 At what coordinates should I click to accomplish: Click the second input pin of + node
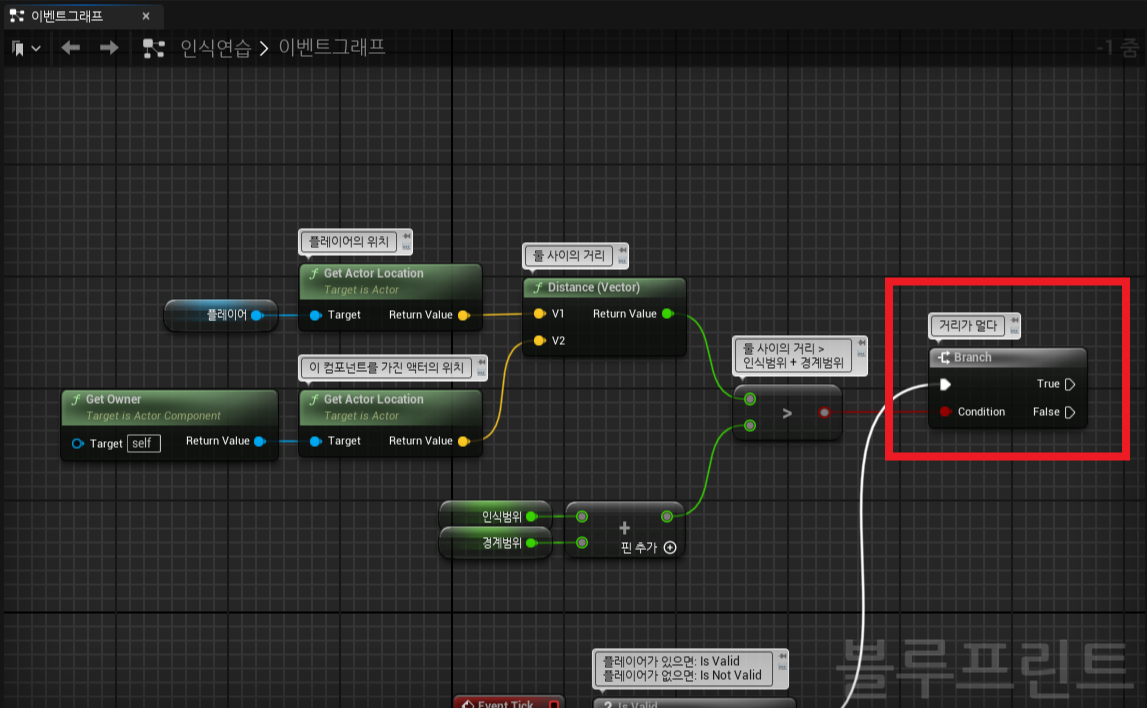point(582,543)
